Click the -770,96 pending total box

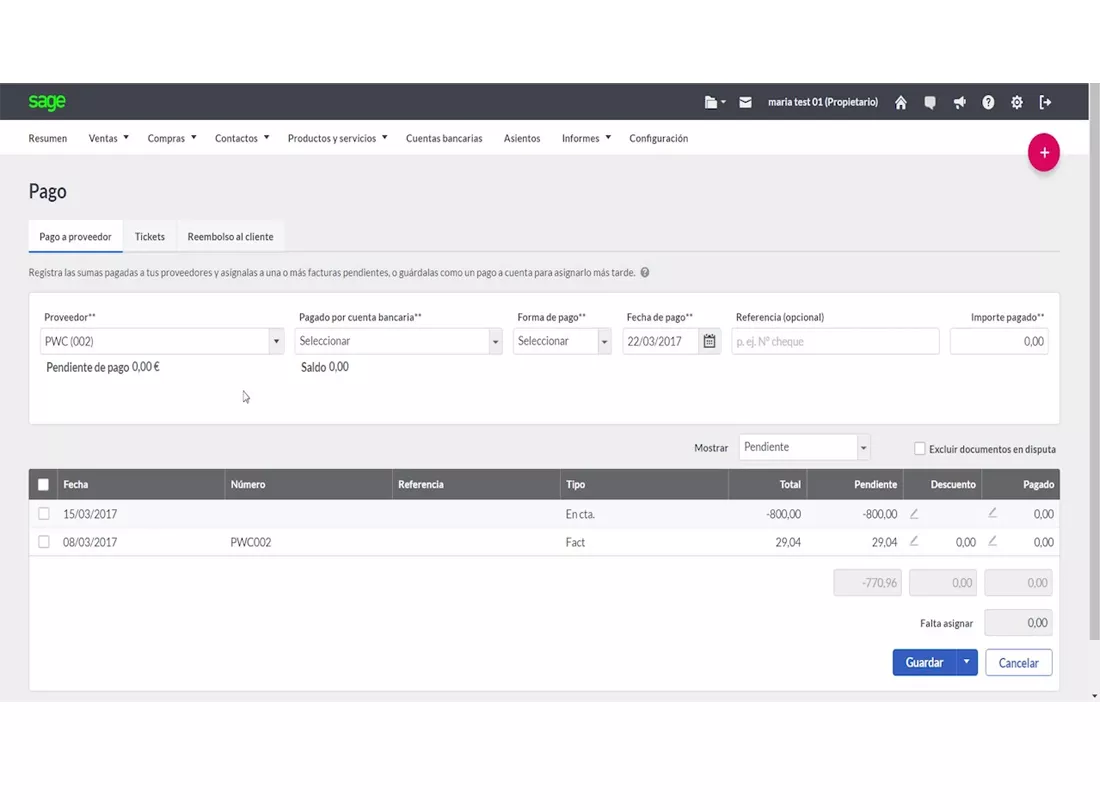click(x=868, y=583)
